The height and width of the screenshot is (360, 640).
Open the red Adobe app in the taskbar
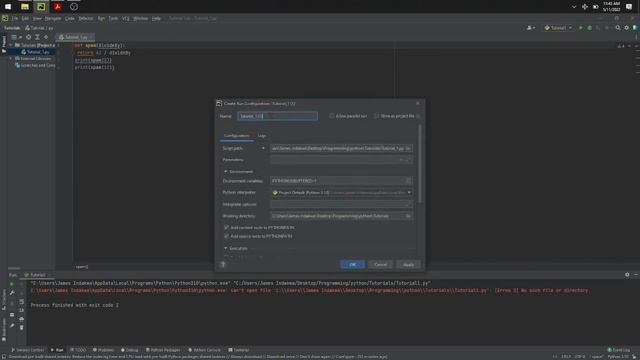tap(58, 7)
